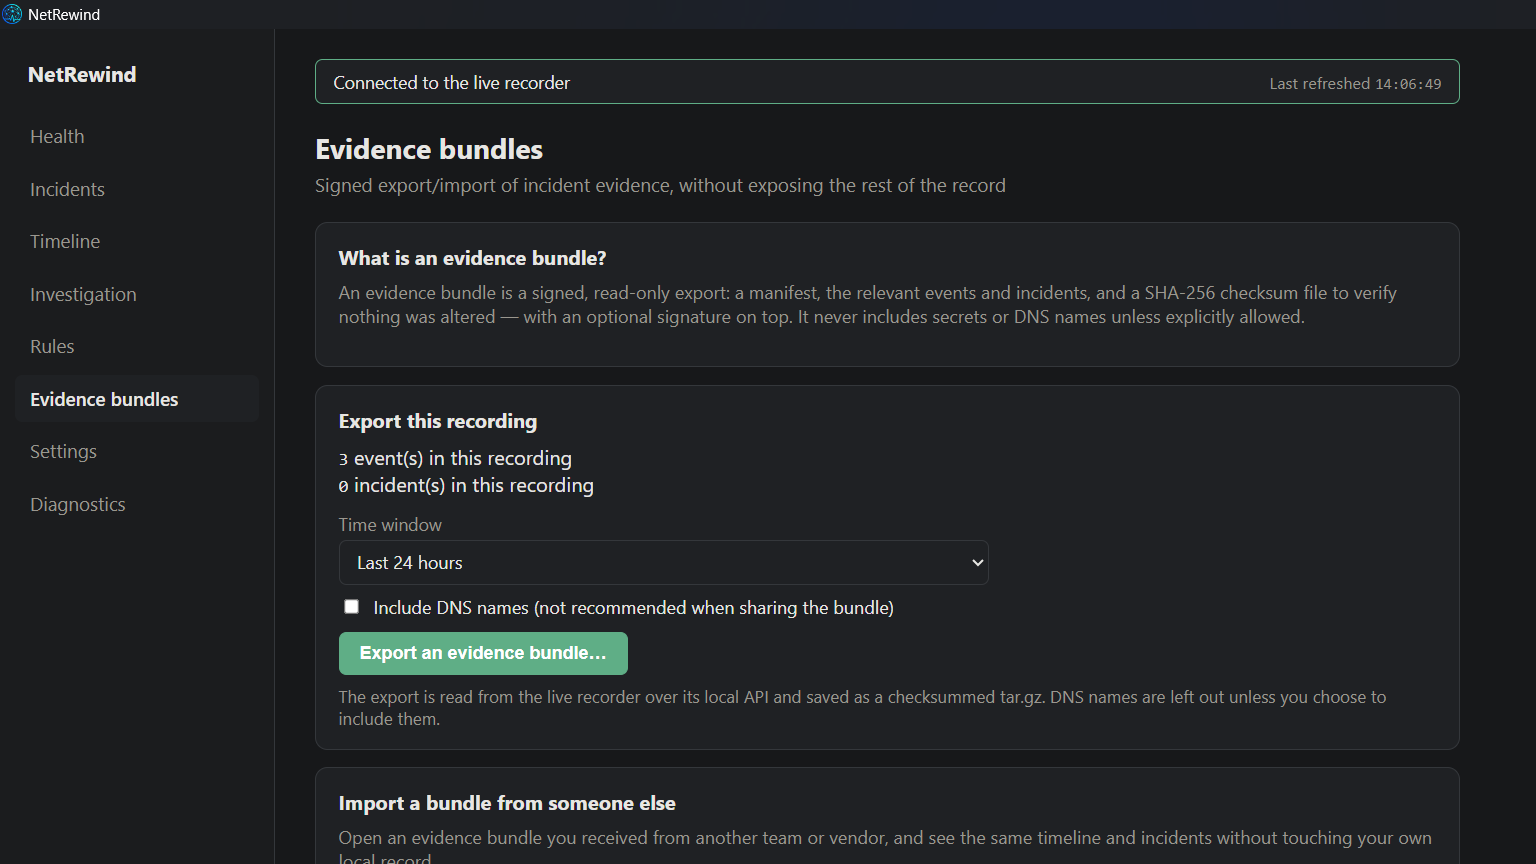Click the NetRewind sidebar heading
The width and height of the screenshot is (1536, 864).
pos(82,75)
